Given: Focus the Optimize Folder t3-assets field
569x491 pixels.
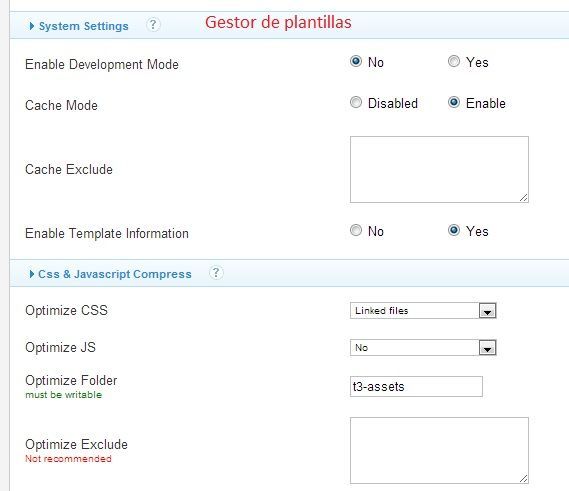Looking at the screenshot, I should coord(416,386).
